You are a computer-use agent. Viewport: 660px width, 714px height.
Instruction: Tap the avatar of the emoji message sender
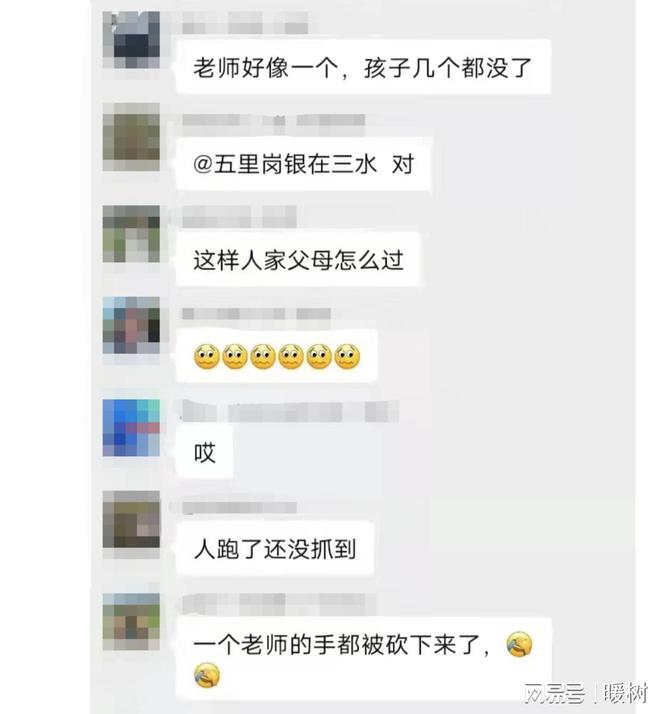click(x=131, y=325)
